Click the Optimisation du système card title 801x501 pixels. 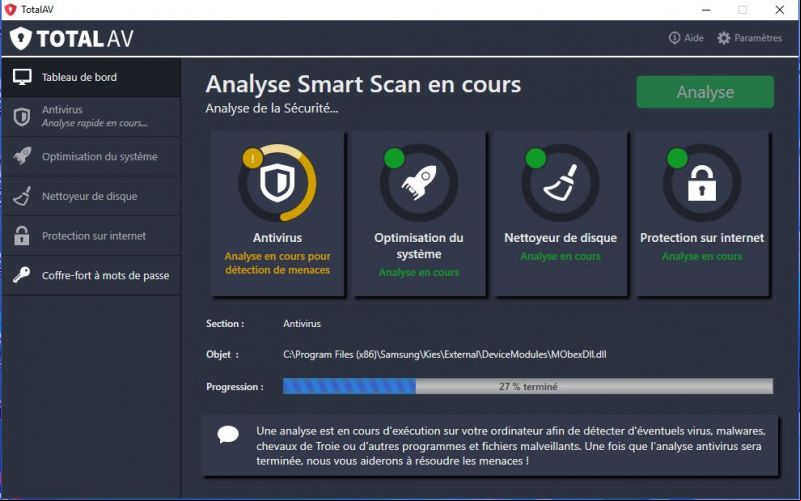418,246
